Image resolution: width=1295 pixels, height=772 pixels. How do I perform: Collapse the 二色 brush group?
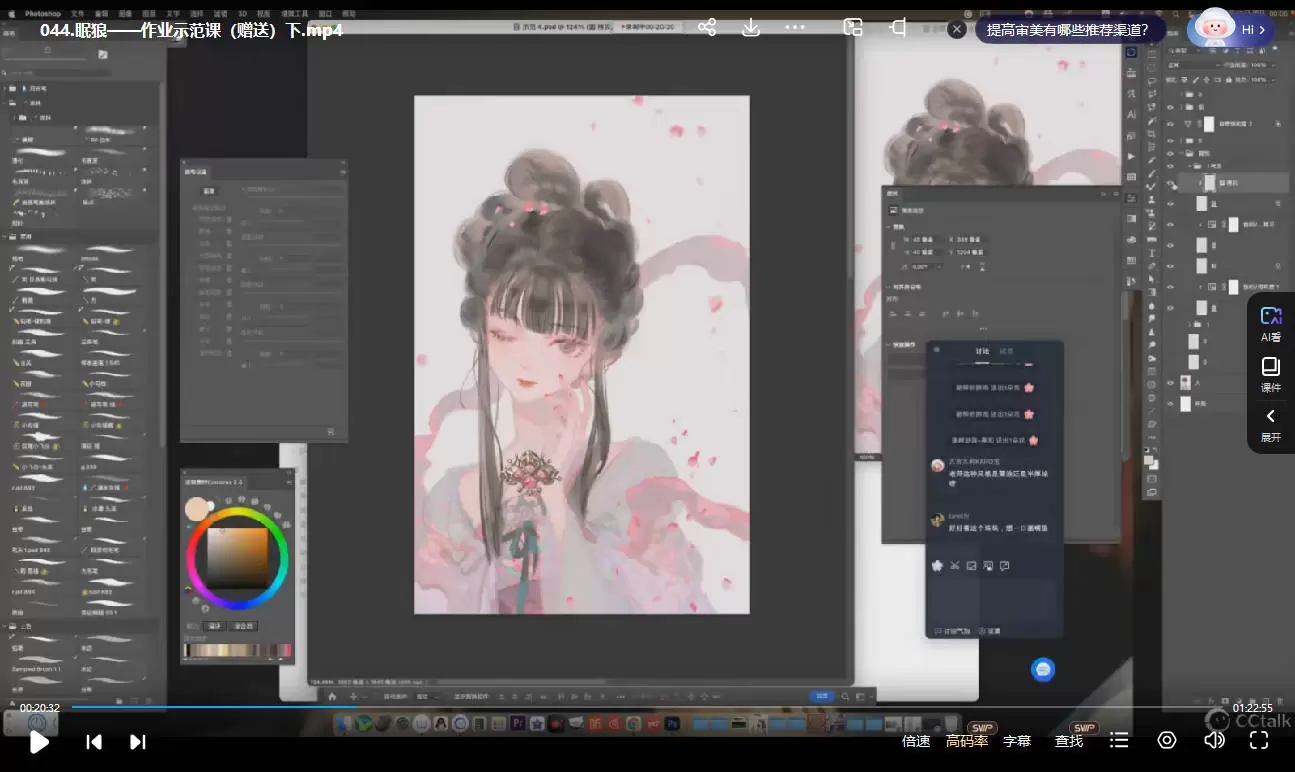coord(6,628)
